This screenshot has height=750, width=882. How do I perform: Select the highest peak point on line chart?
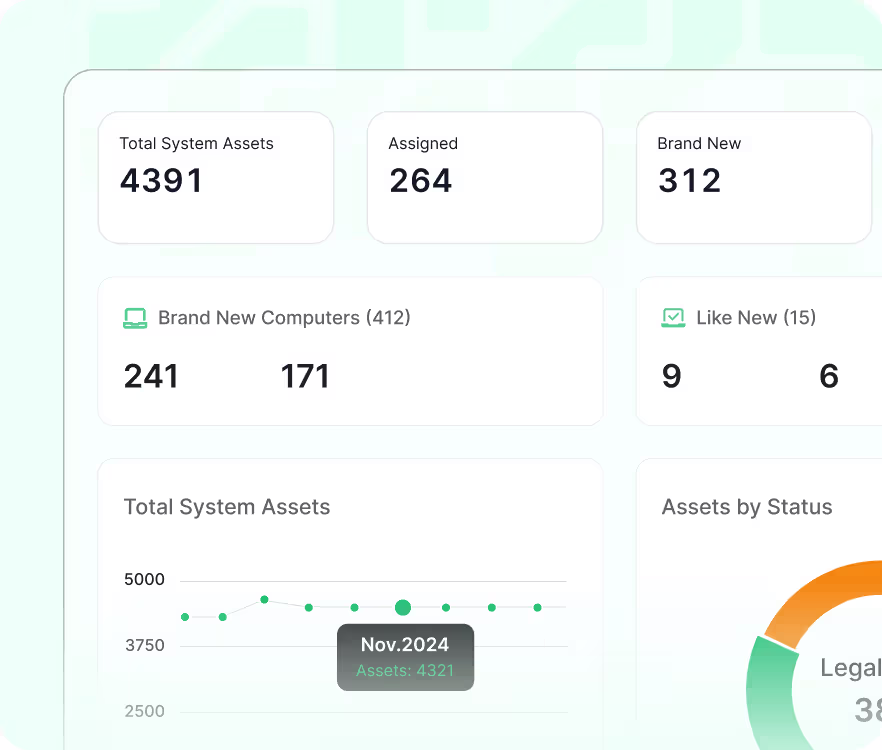(x=264, y=599)
